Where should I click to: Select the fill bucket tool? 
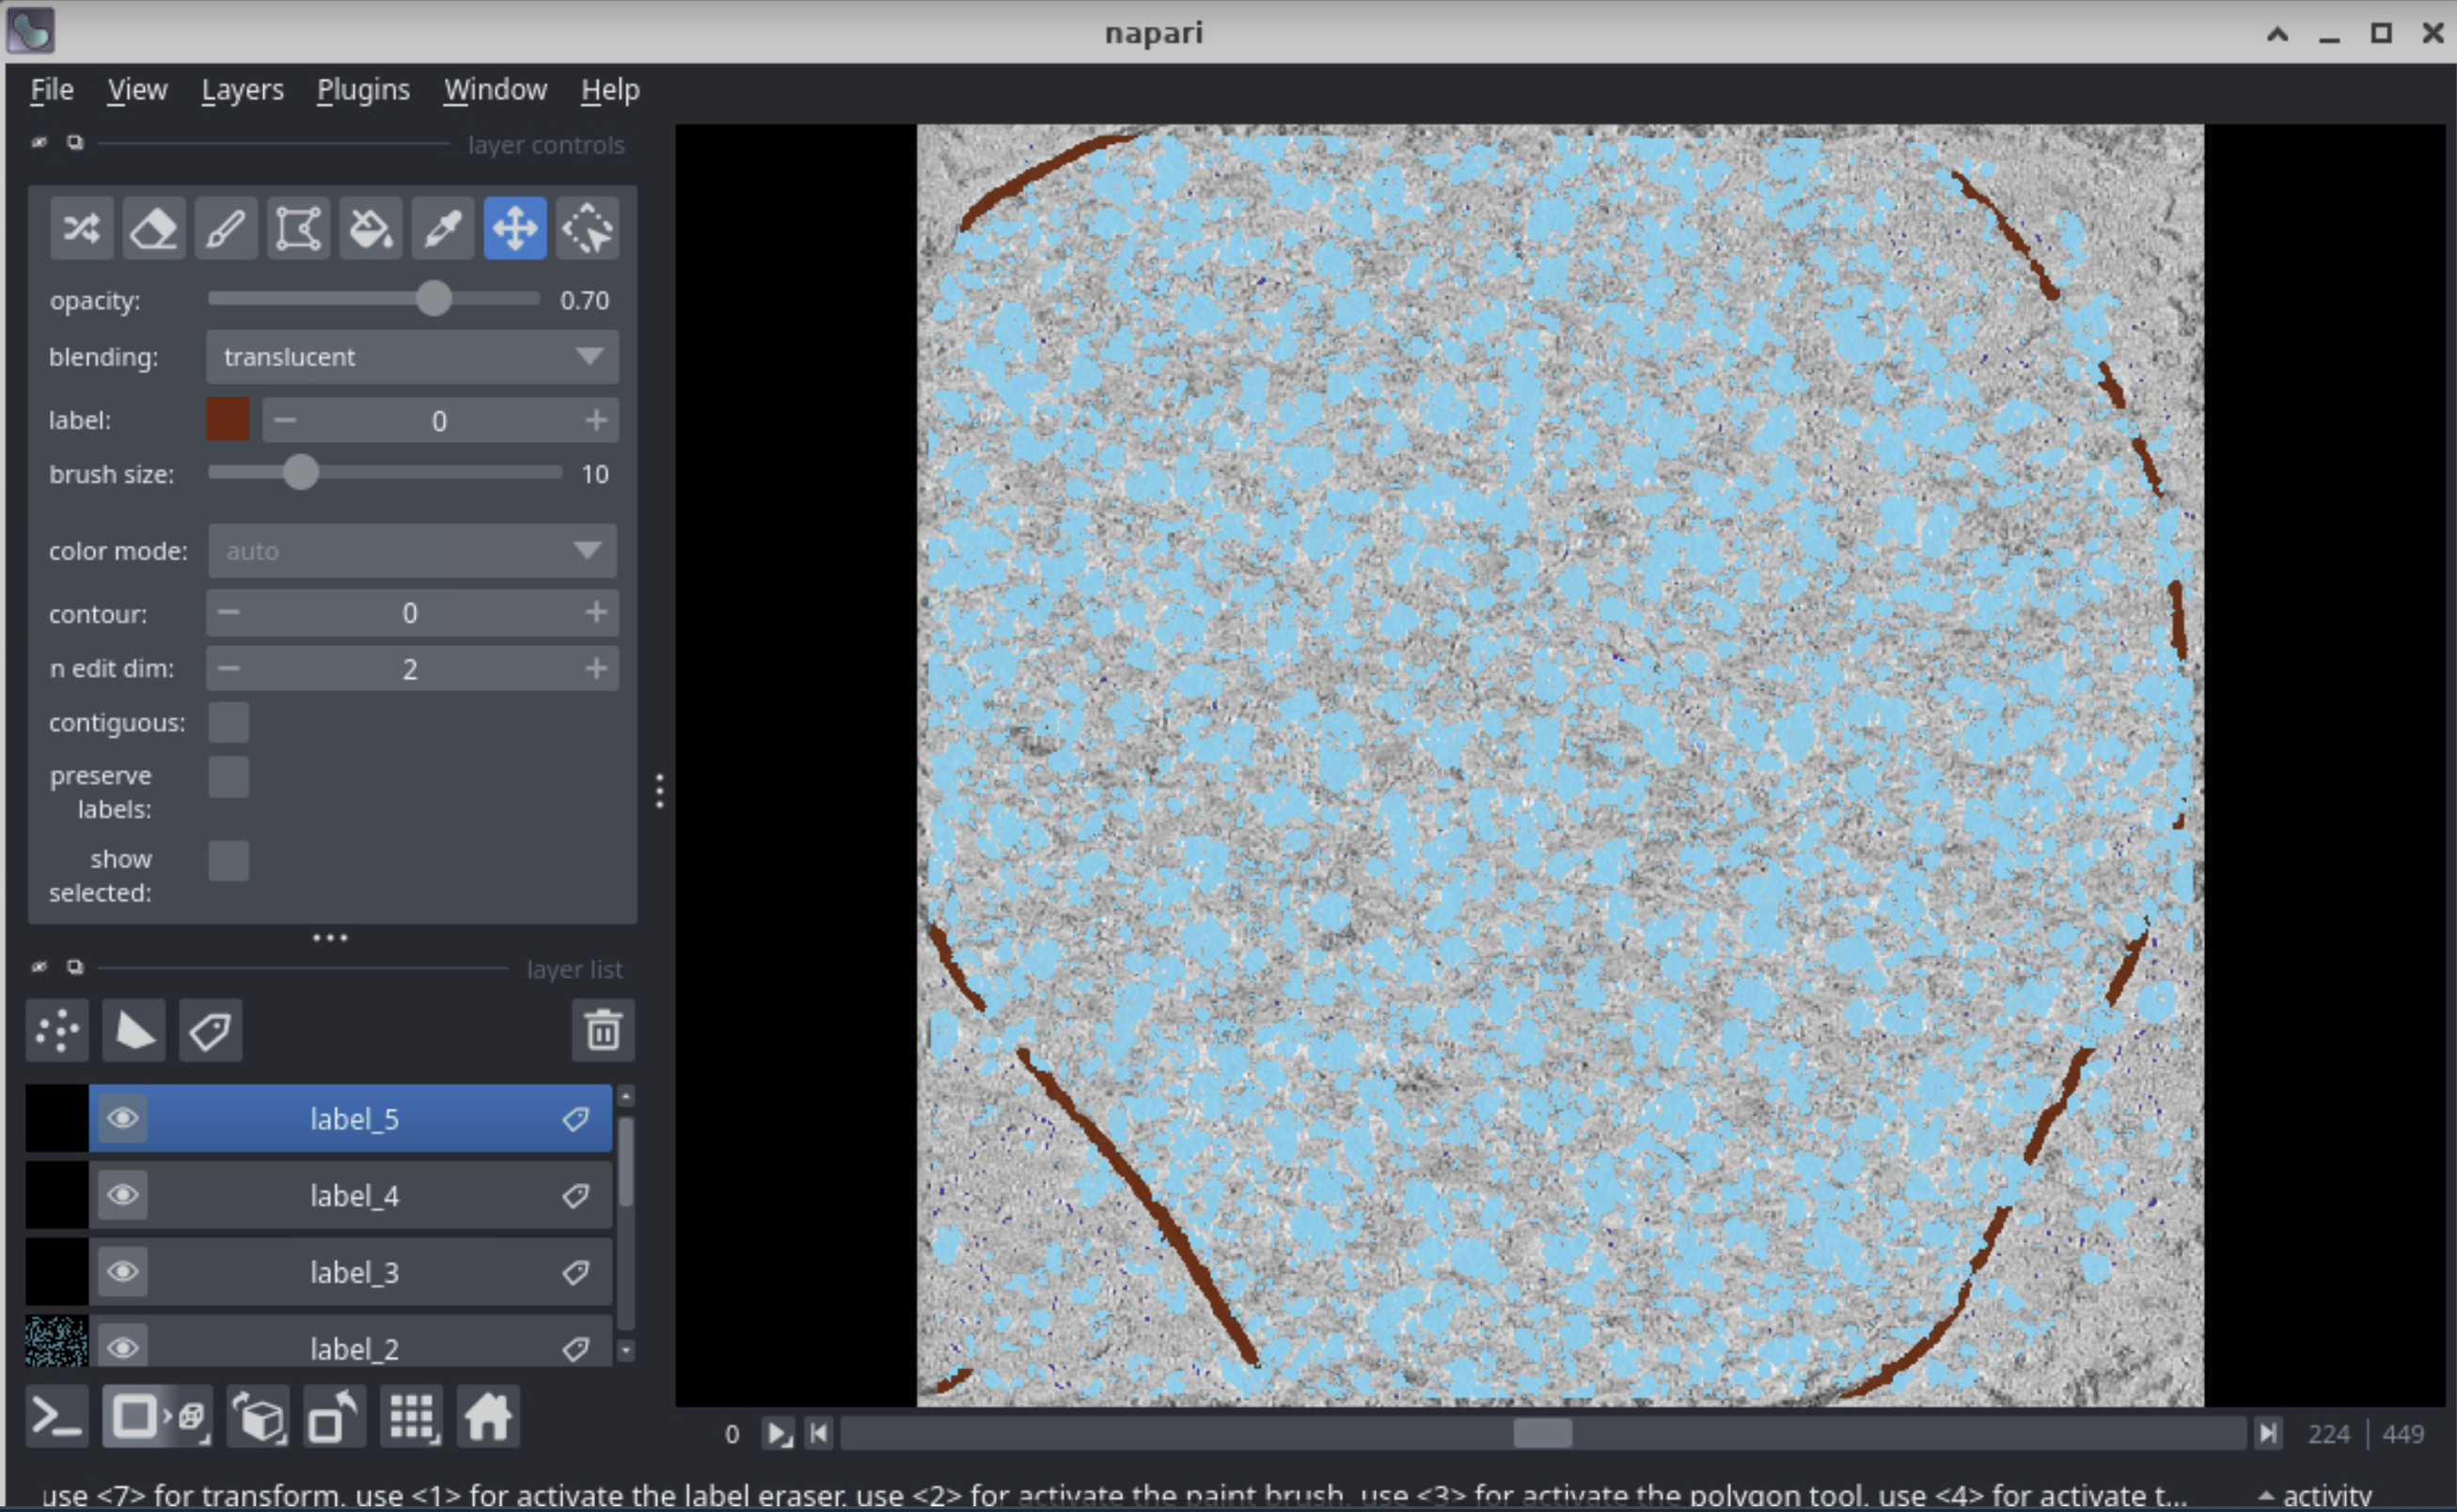tap(370, 229)
